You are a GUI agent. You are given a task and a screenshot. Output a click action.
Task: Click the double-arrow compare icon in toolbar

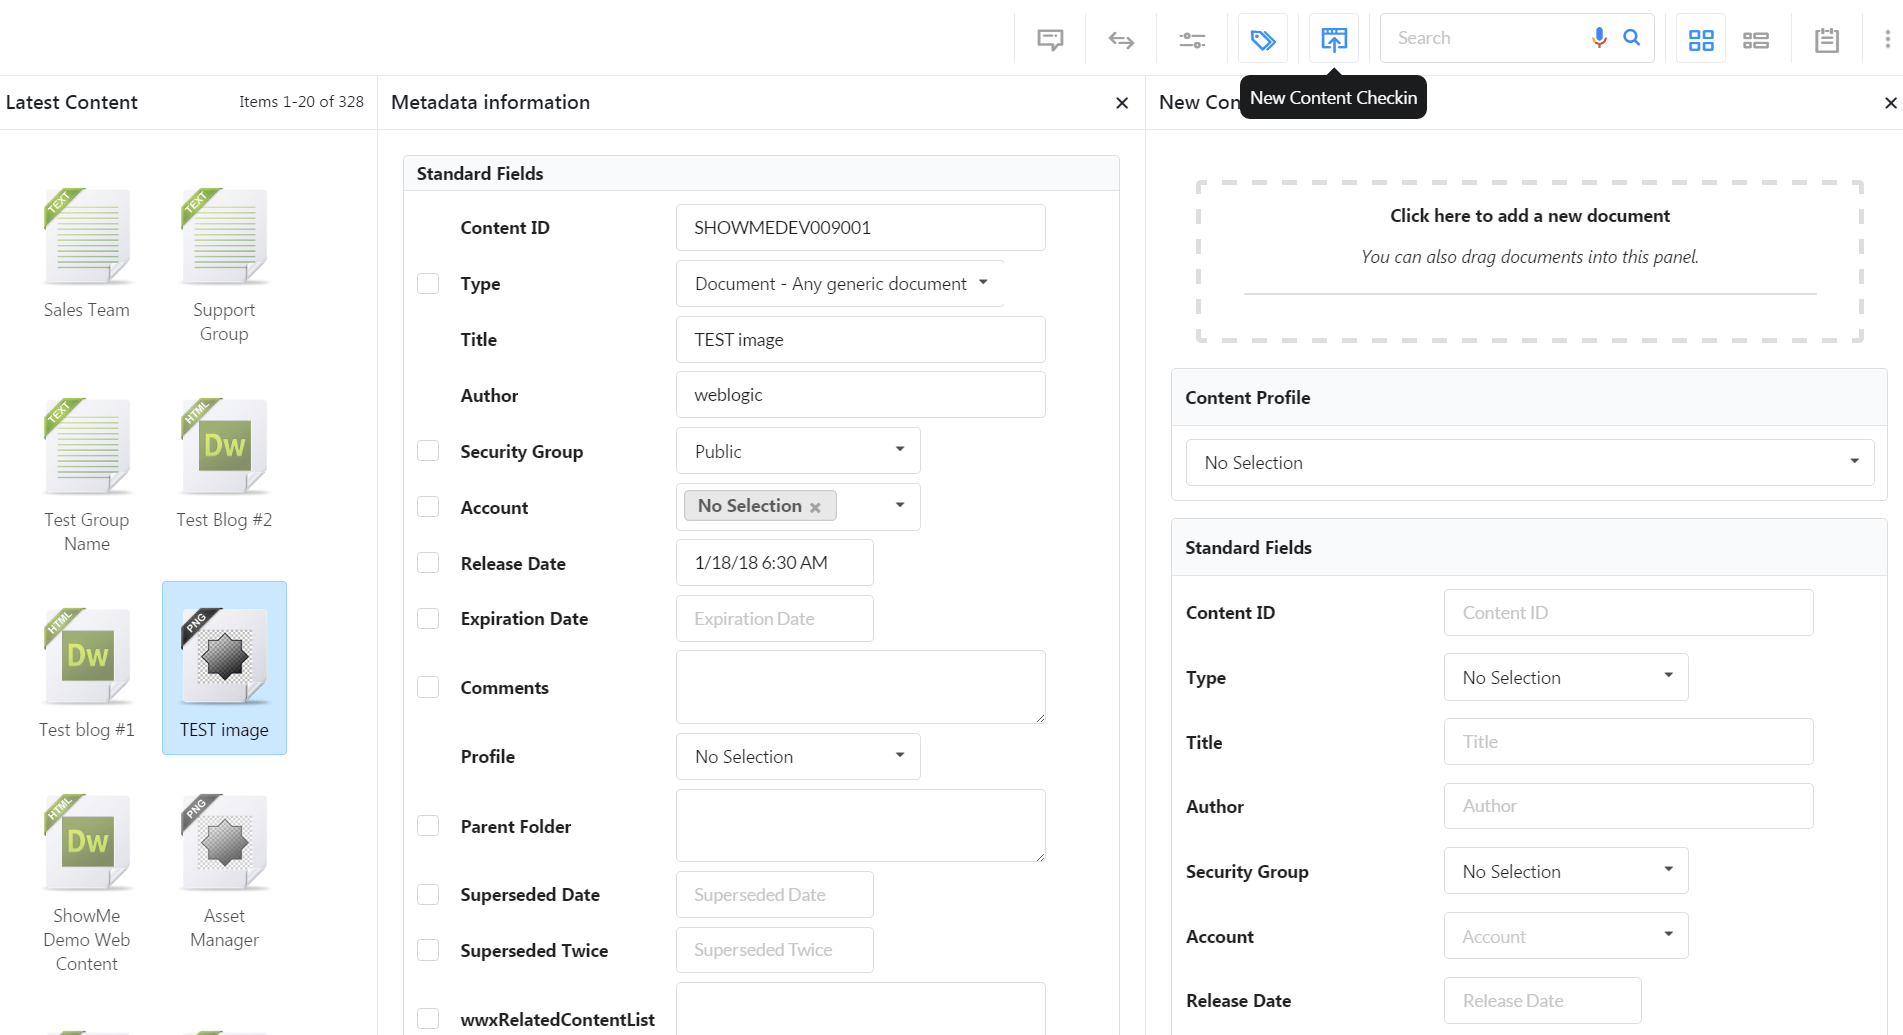tap(1121, 39)
